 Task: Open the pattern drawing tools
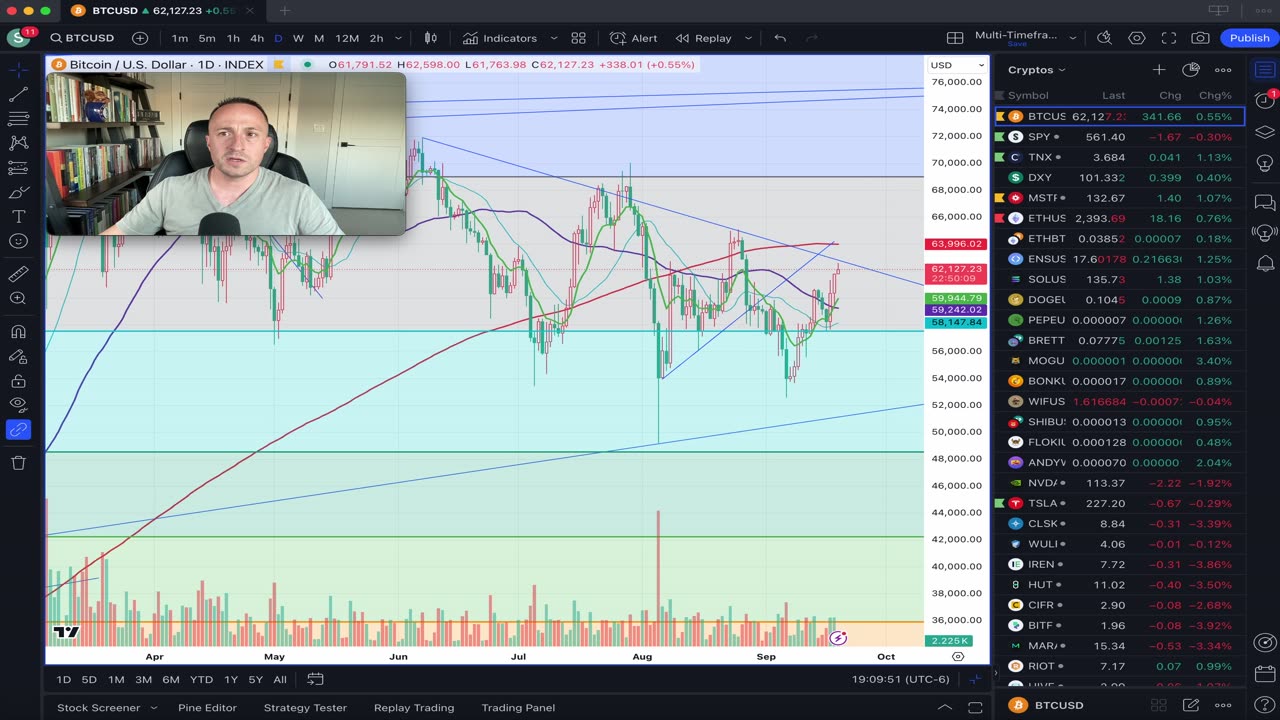[x=18, y=143]
